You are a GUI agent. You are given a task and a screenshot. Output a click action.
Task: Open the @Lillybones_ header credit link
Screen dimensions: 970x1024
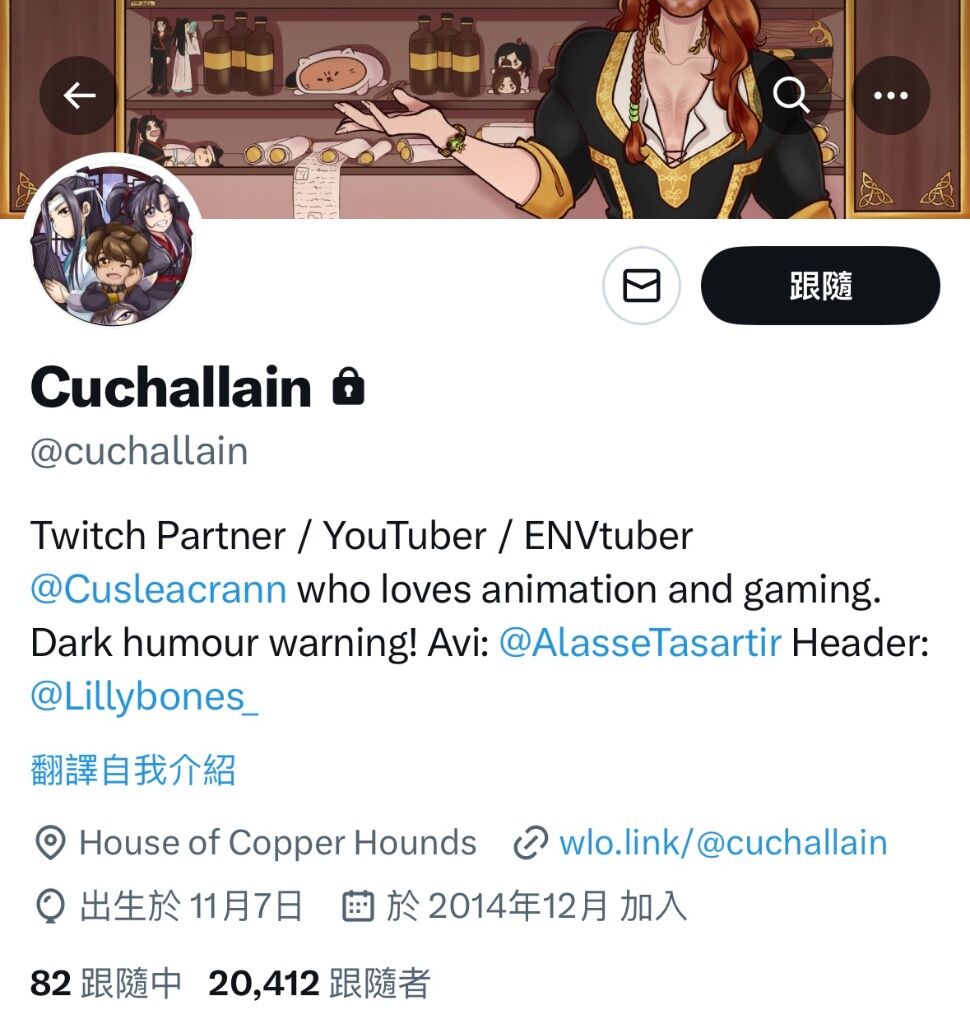pyautogui.click(x=144, y=697)
